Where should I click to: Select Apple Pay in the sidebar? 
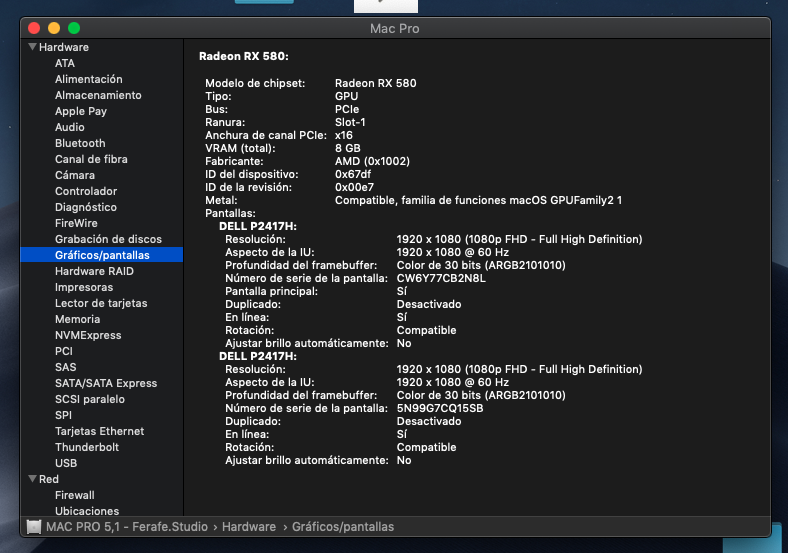(x=81, y=111)
